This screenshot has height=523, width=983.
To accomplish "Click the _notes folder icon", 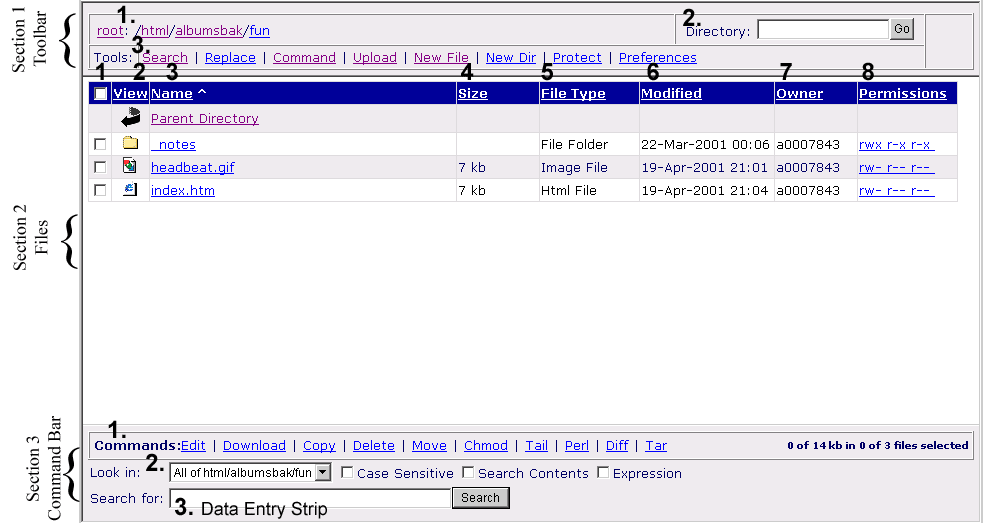I will [x=130, y=143].
